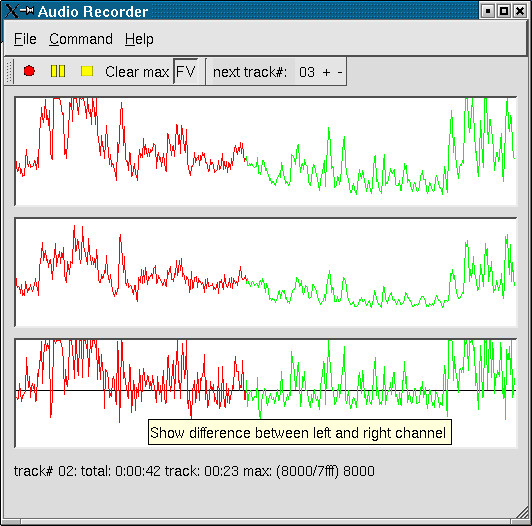The image size is (532, 526).
Task: Click the toolbar drag handle grip
Action: pyautogui.click(x=9, y=71)
